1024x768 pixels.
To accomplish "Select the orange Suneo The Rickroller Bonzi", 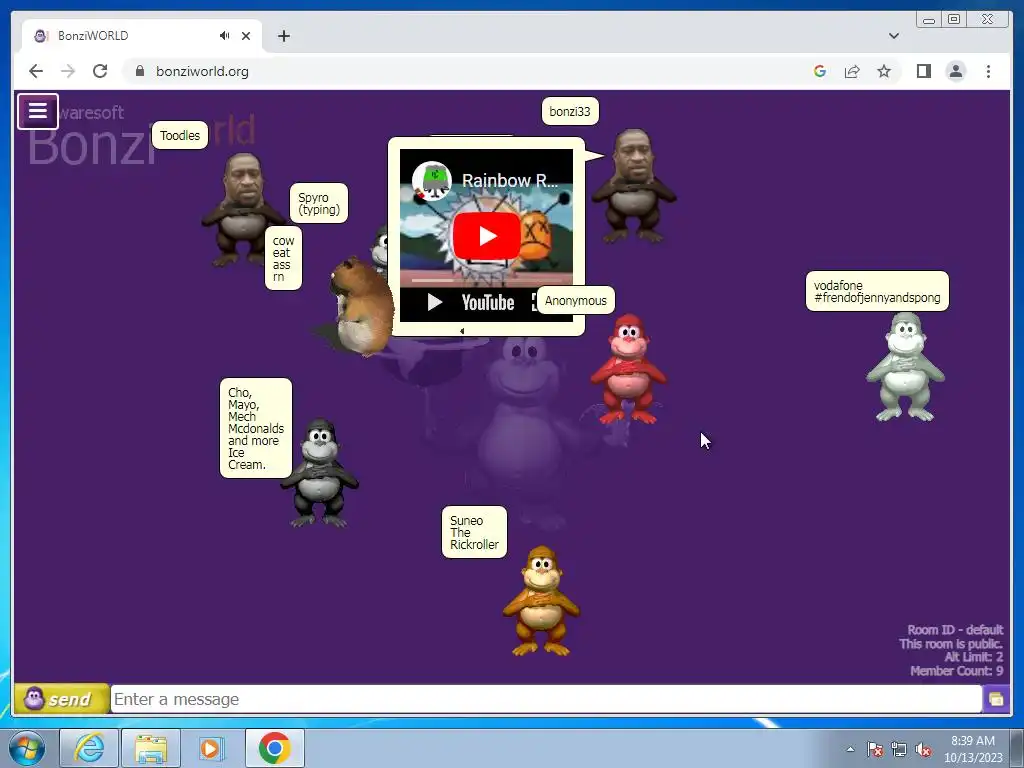I will 541,601.
